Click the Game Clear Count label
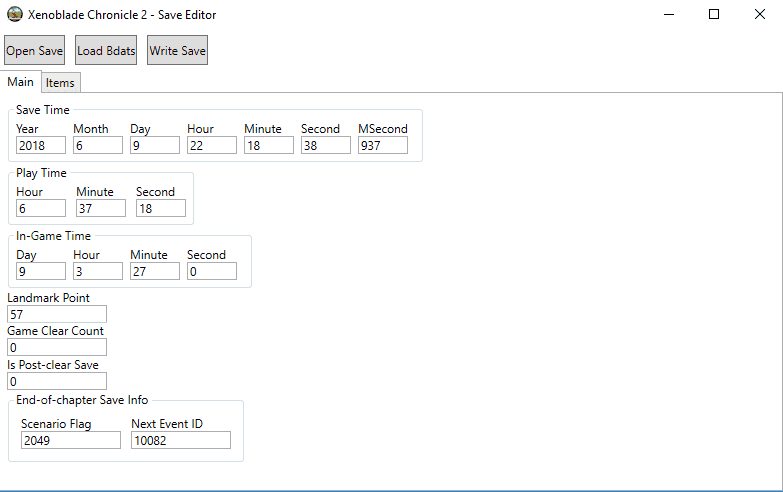 [55, 331]
